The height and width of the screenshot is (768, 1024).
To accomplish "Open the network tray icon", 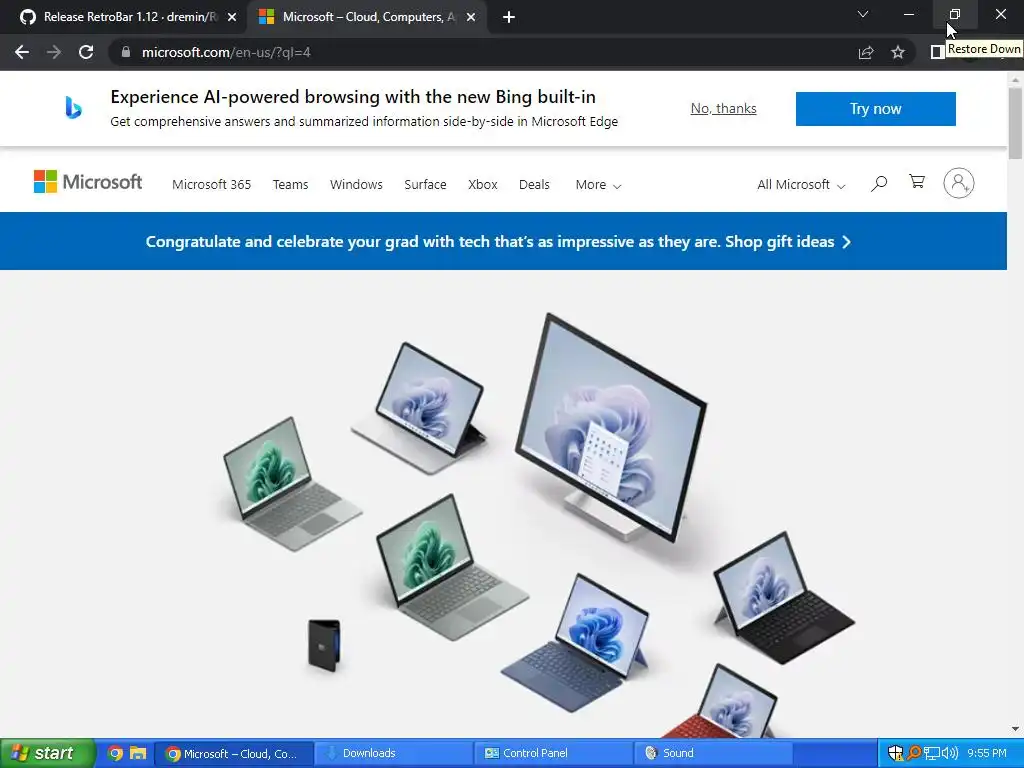I will click(932, 754).
